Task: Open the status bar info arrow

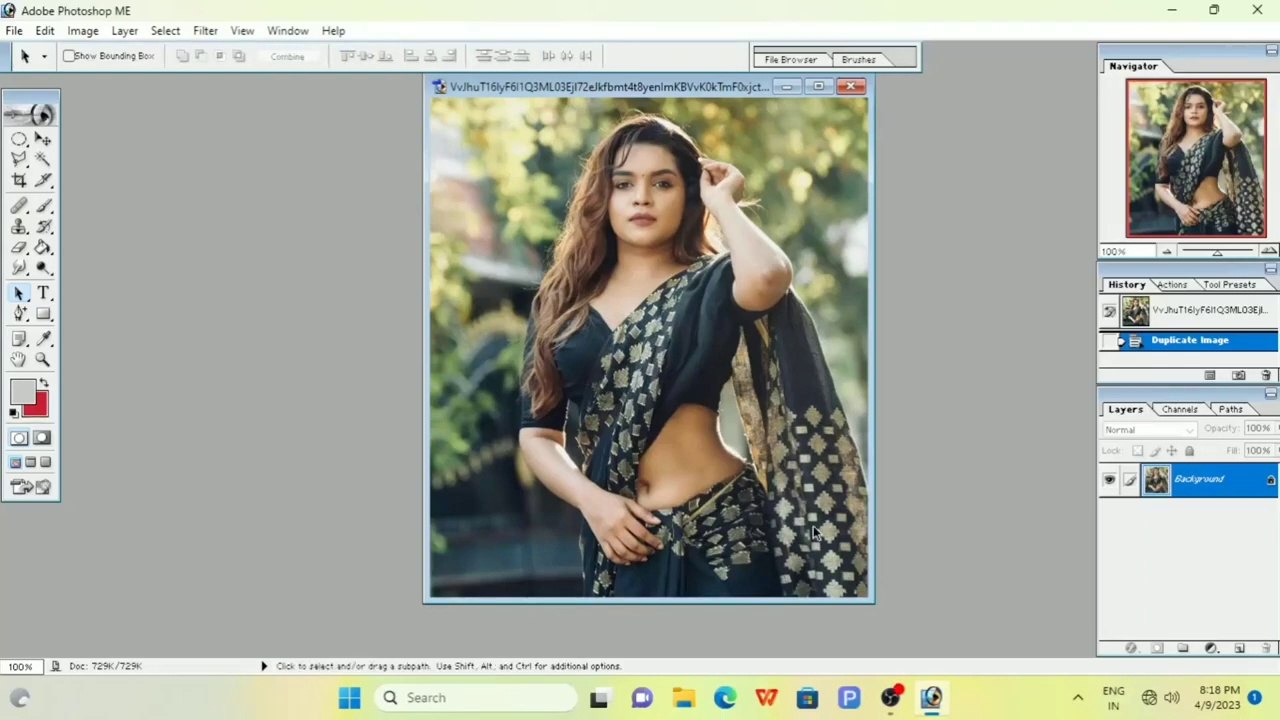Action: coord(264,666)
